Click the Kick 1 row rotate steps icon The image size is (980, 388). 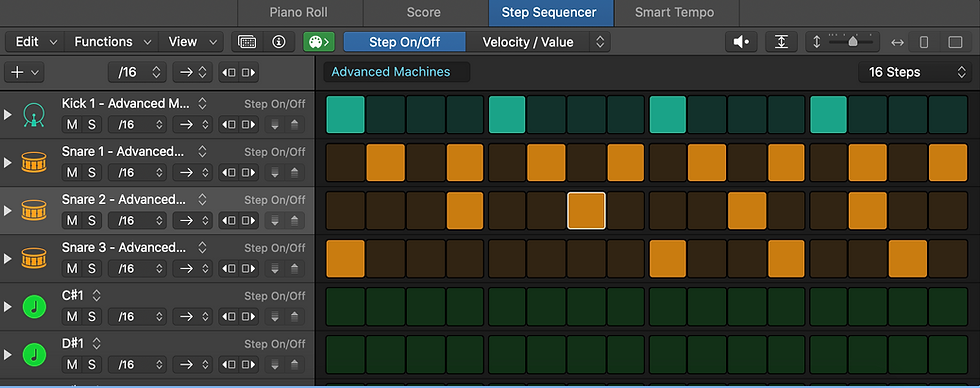point(239,124)
